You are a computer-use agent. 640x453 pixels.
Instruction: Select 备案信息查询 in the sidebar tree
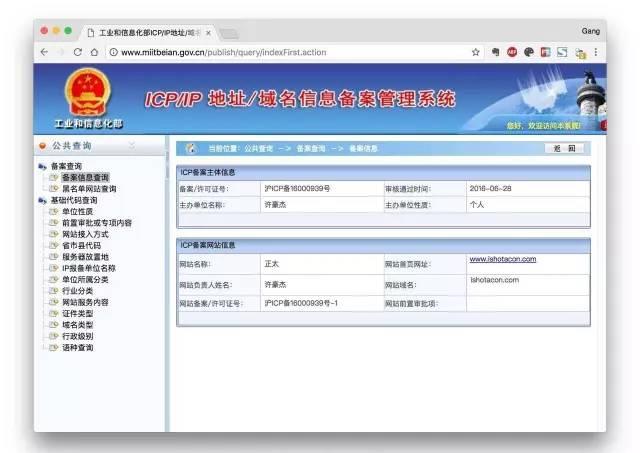85,177
